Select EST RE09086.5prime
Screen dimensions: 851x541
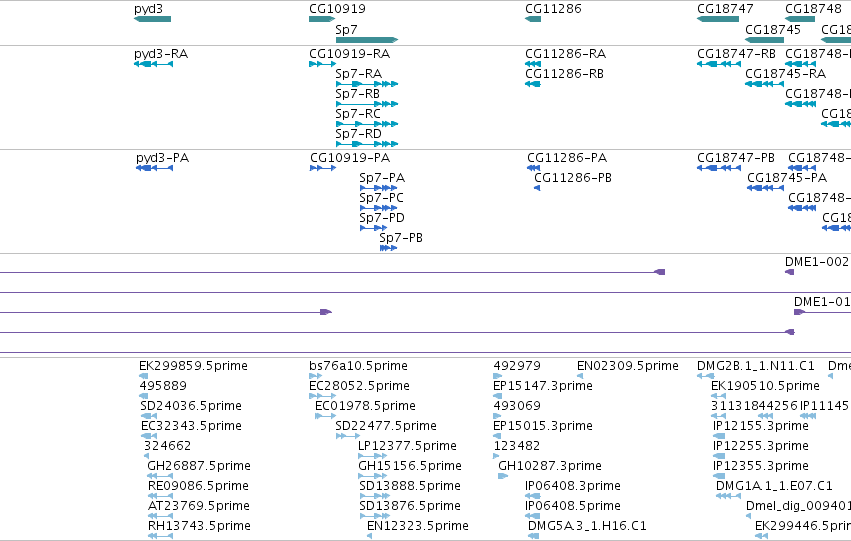(161, 497)
